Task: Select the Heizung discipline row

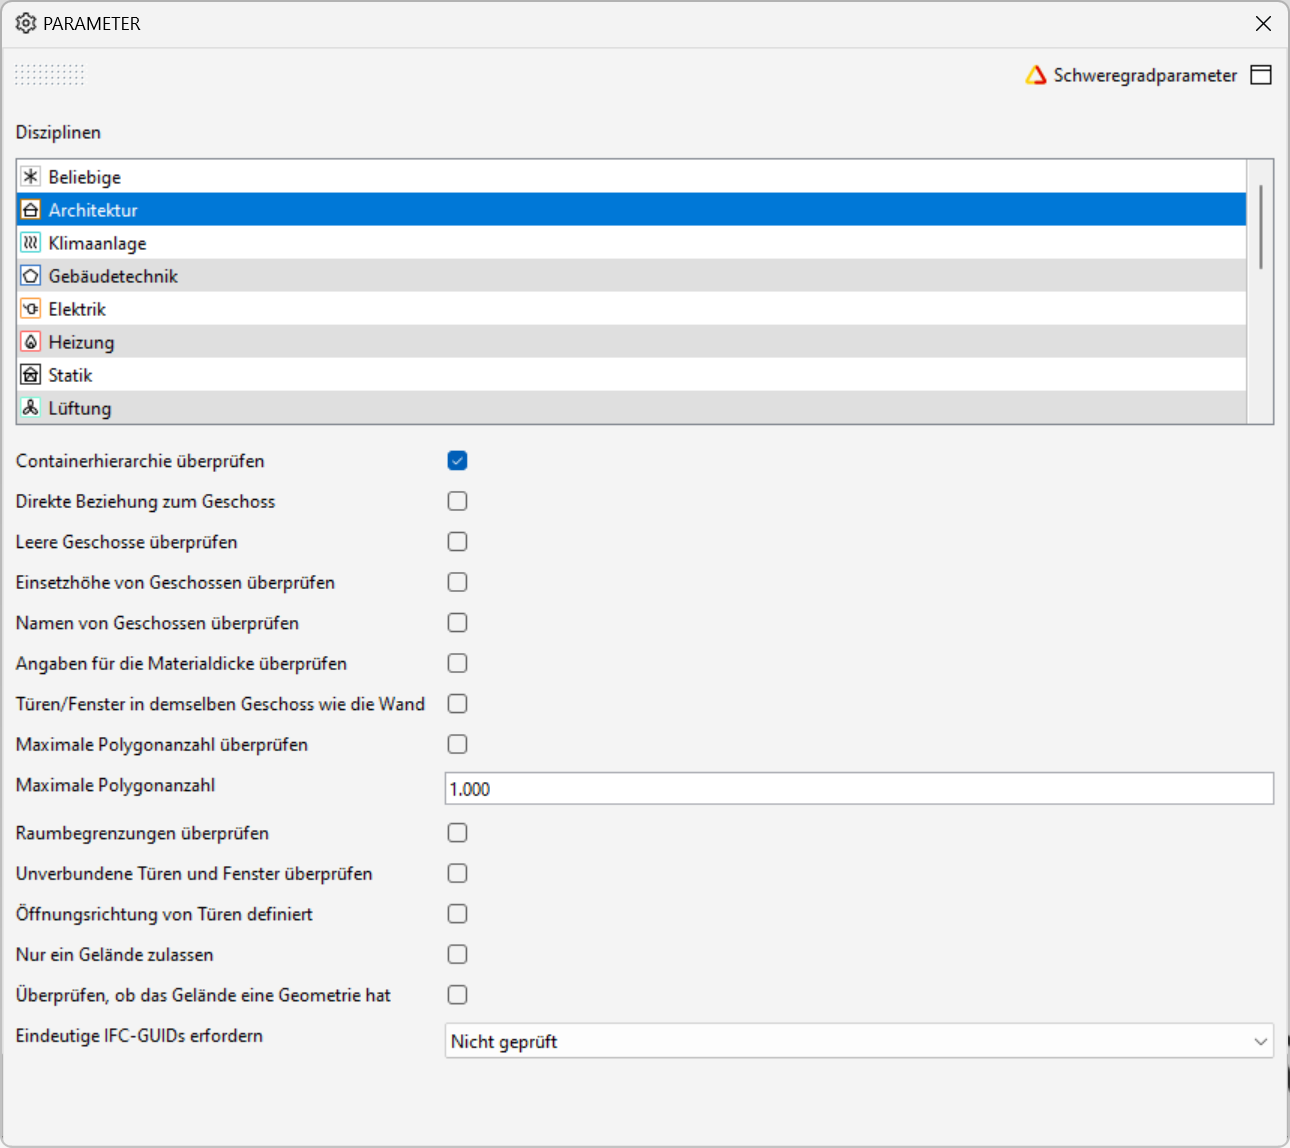Action: [x=632, y=342]
